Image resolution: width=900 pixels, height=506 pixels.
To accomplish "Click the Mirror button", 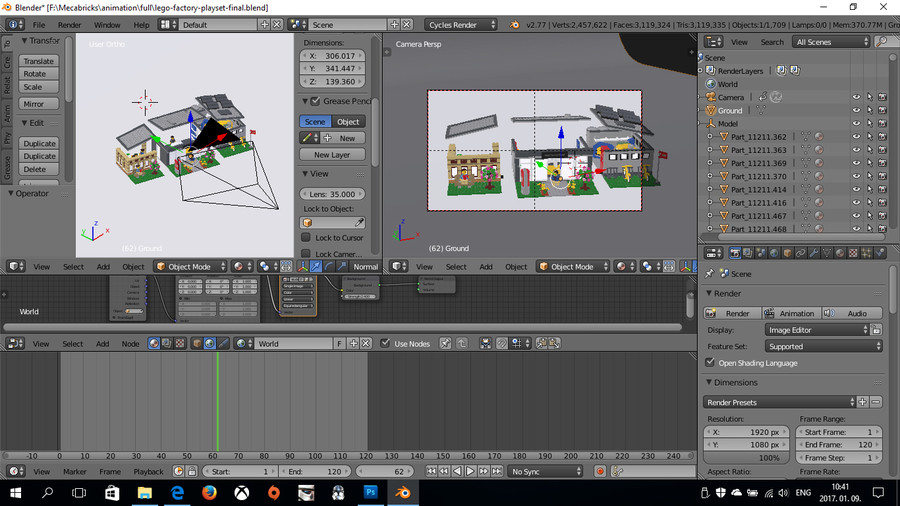I will coord(38,104).
